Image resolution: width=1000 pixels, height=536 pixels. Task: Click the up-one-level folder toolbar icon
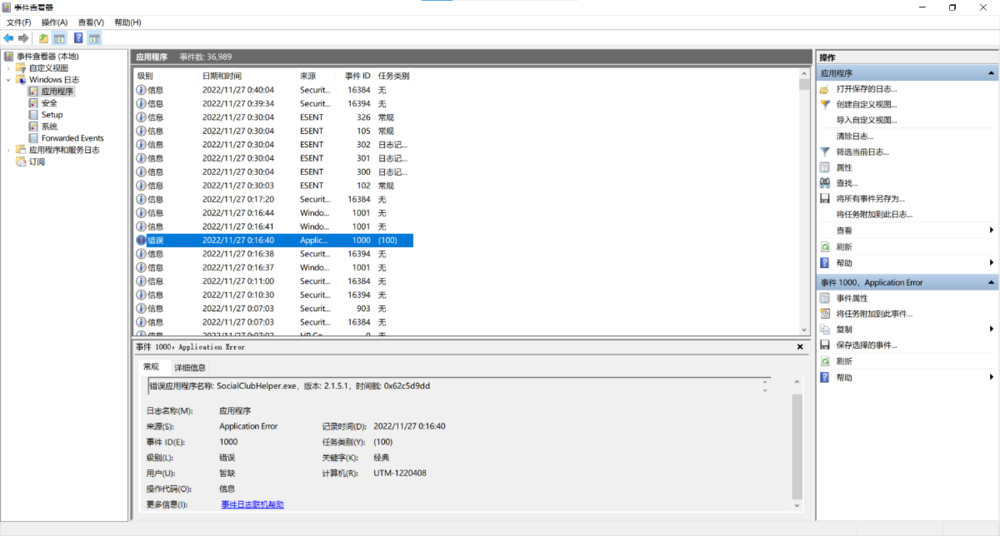tap(44, 38)
